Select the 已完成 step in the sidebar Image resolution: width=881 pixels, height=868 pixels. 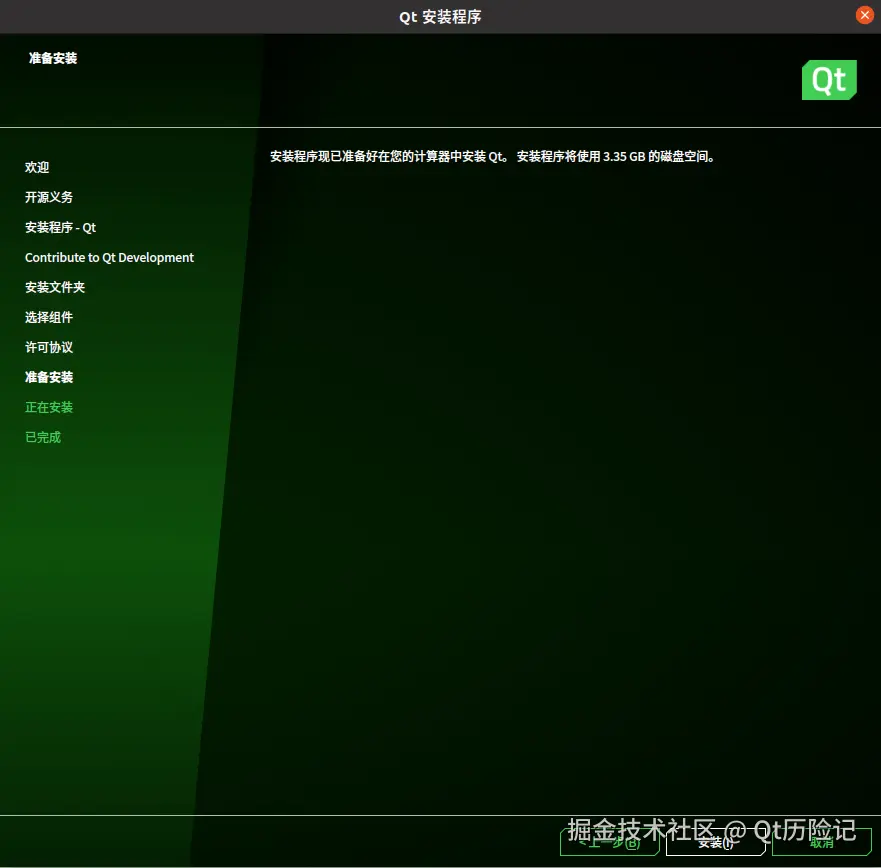click(43, 437)
